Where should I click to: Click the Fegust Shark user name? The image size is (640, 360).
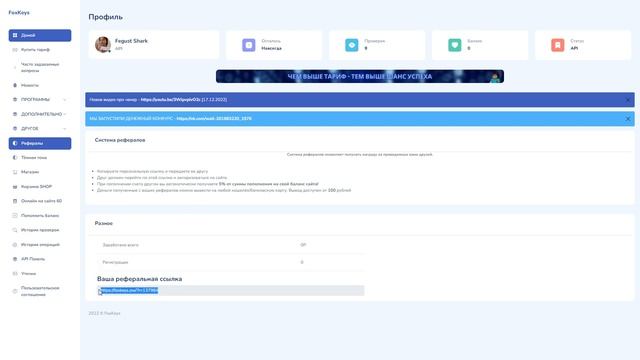(131, 41)
